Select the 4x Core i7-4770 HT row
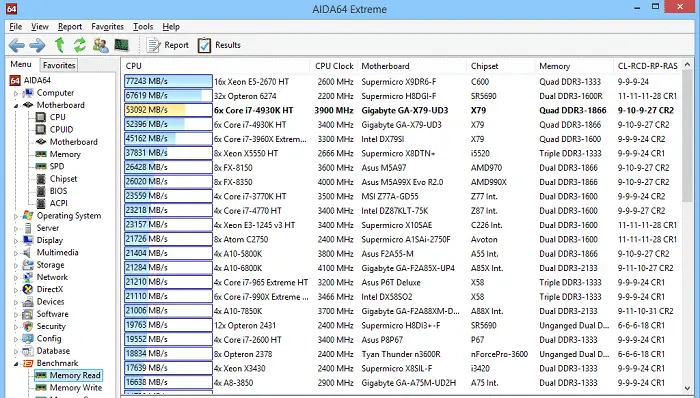This screenshot has width=700, height=398. click(x=402, y=211)
